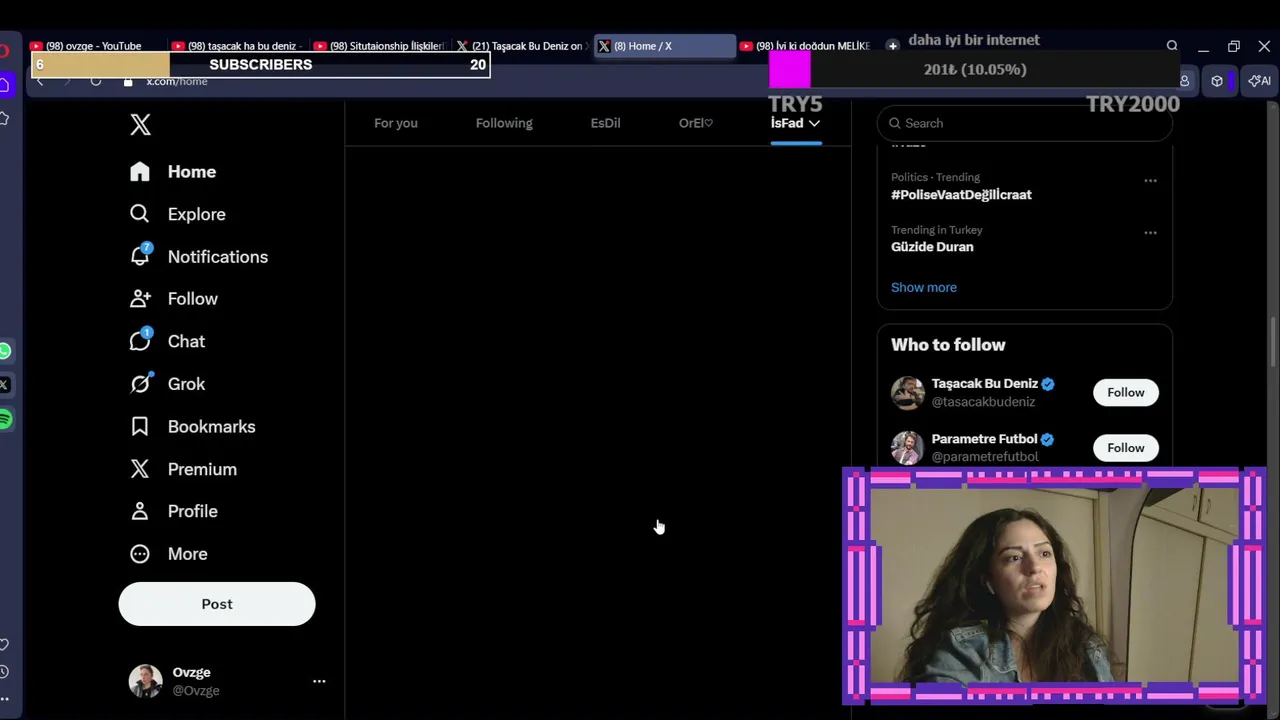Open Notifications text link
1280x720 pixels.
coord(218,257)
